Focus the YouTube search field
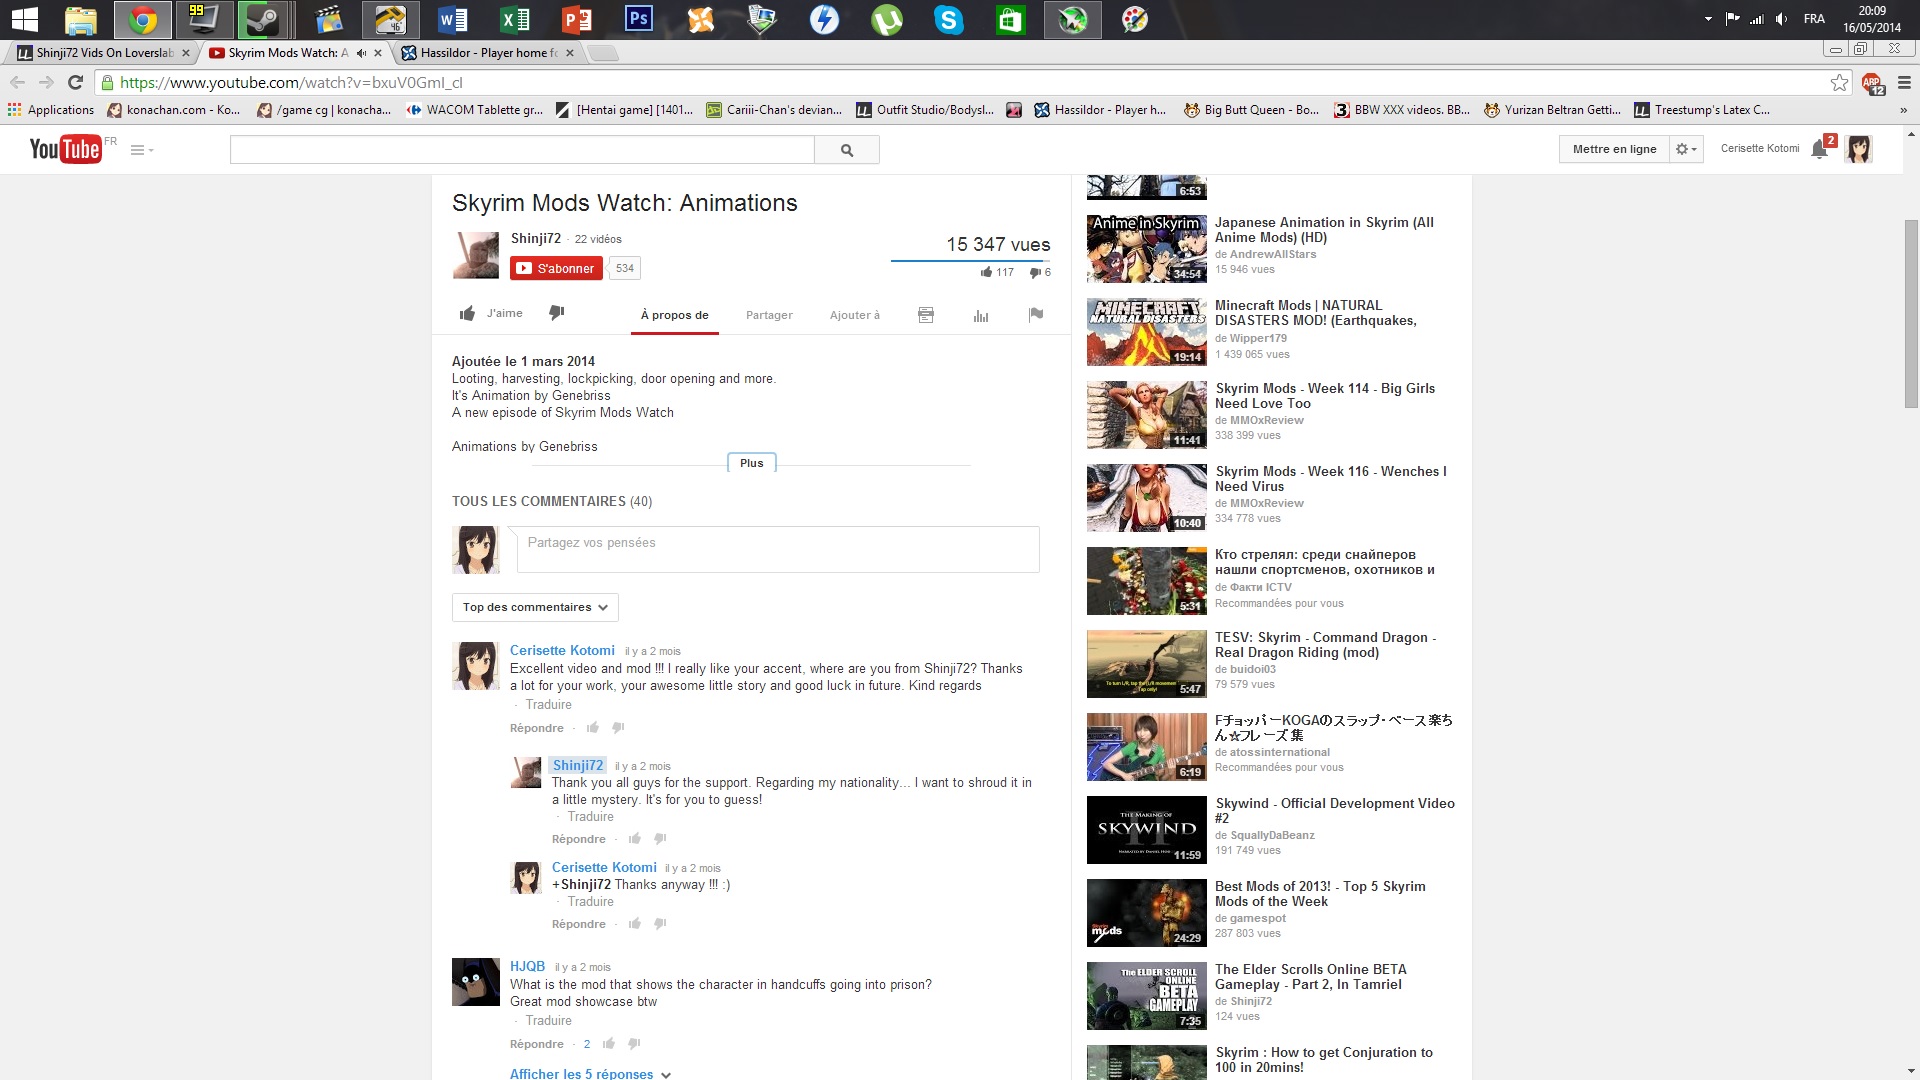Image resolution: width=1920 pixels, height=1080 pixels. click(x=522, y=150)
